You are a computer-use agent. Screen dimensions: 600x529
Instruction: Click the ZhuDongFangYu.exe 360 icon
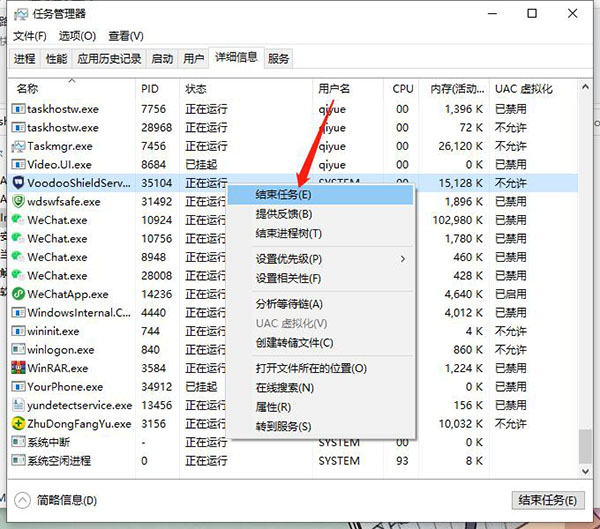18,423
